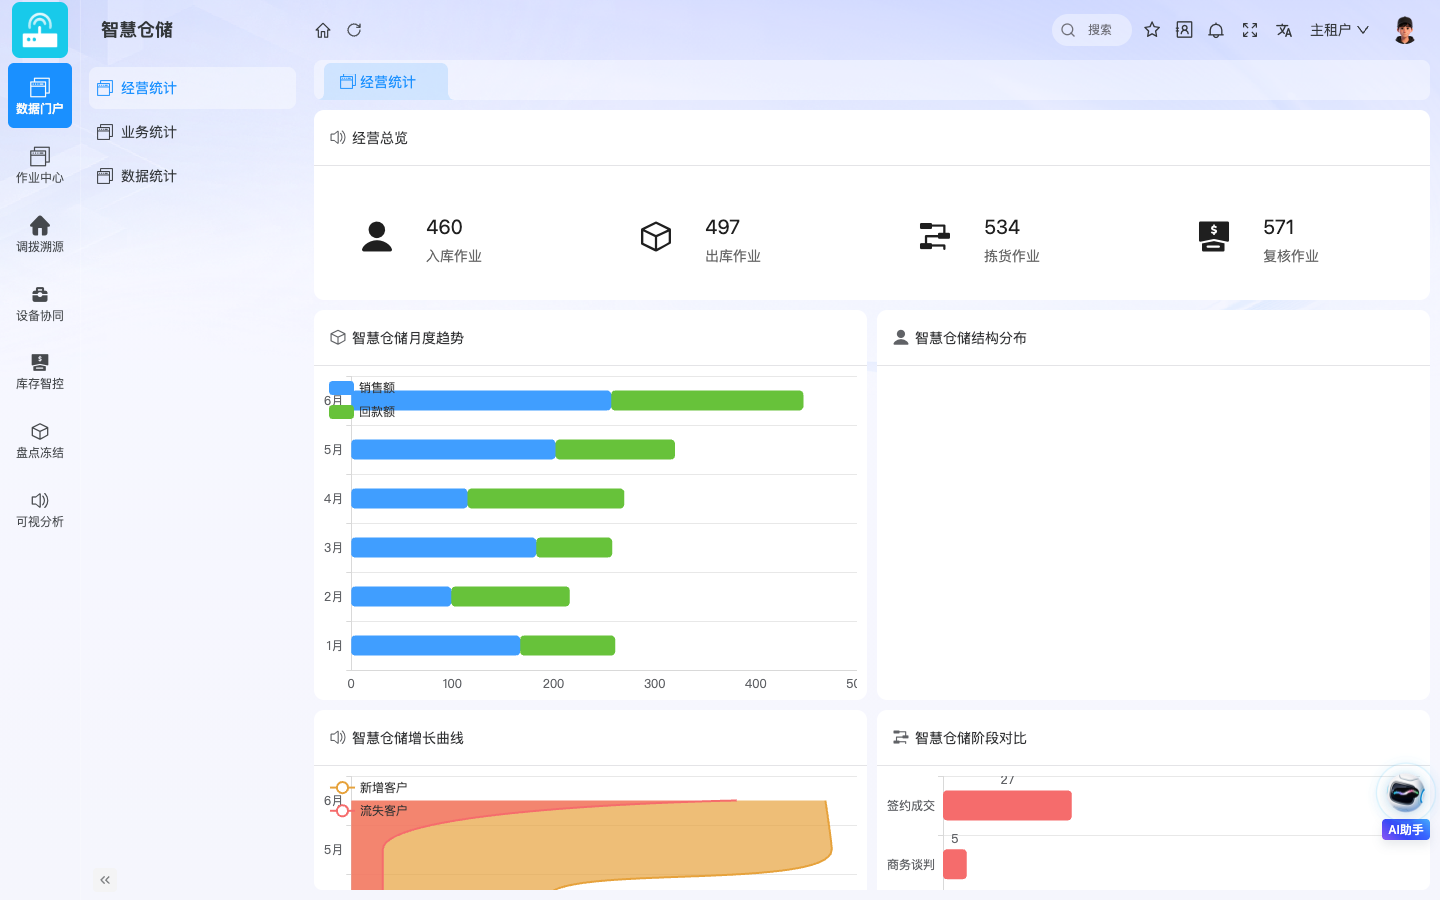
Task: Toggle fullscreen mode icon
Action: coord(1250,30)
